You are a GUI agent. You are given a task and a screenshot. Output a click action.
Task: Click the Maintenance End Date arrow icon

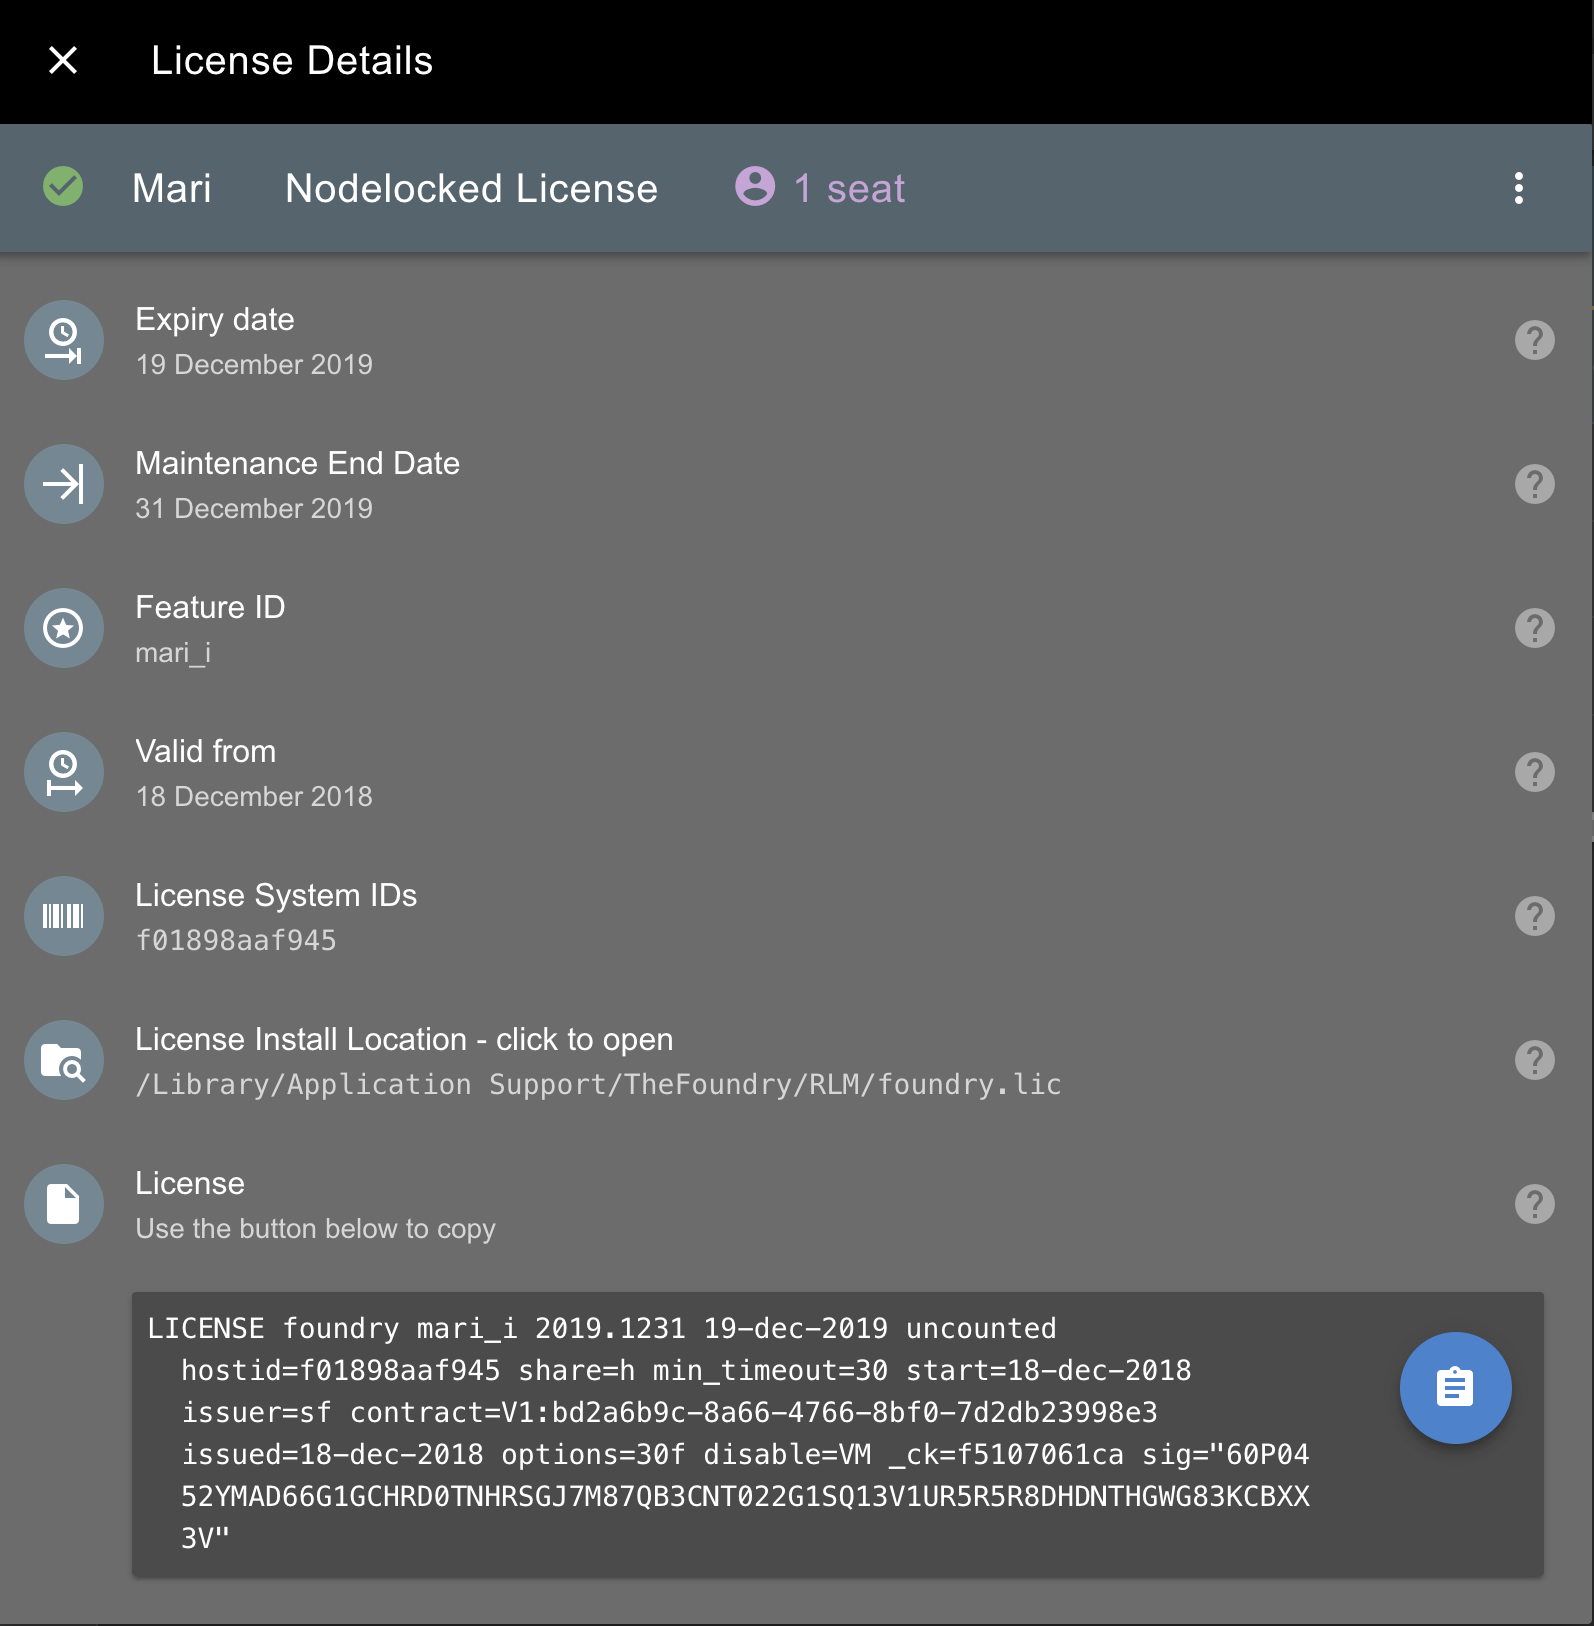(x=64, y=484)
